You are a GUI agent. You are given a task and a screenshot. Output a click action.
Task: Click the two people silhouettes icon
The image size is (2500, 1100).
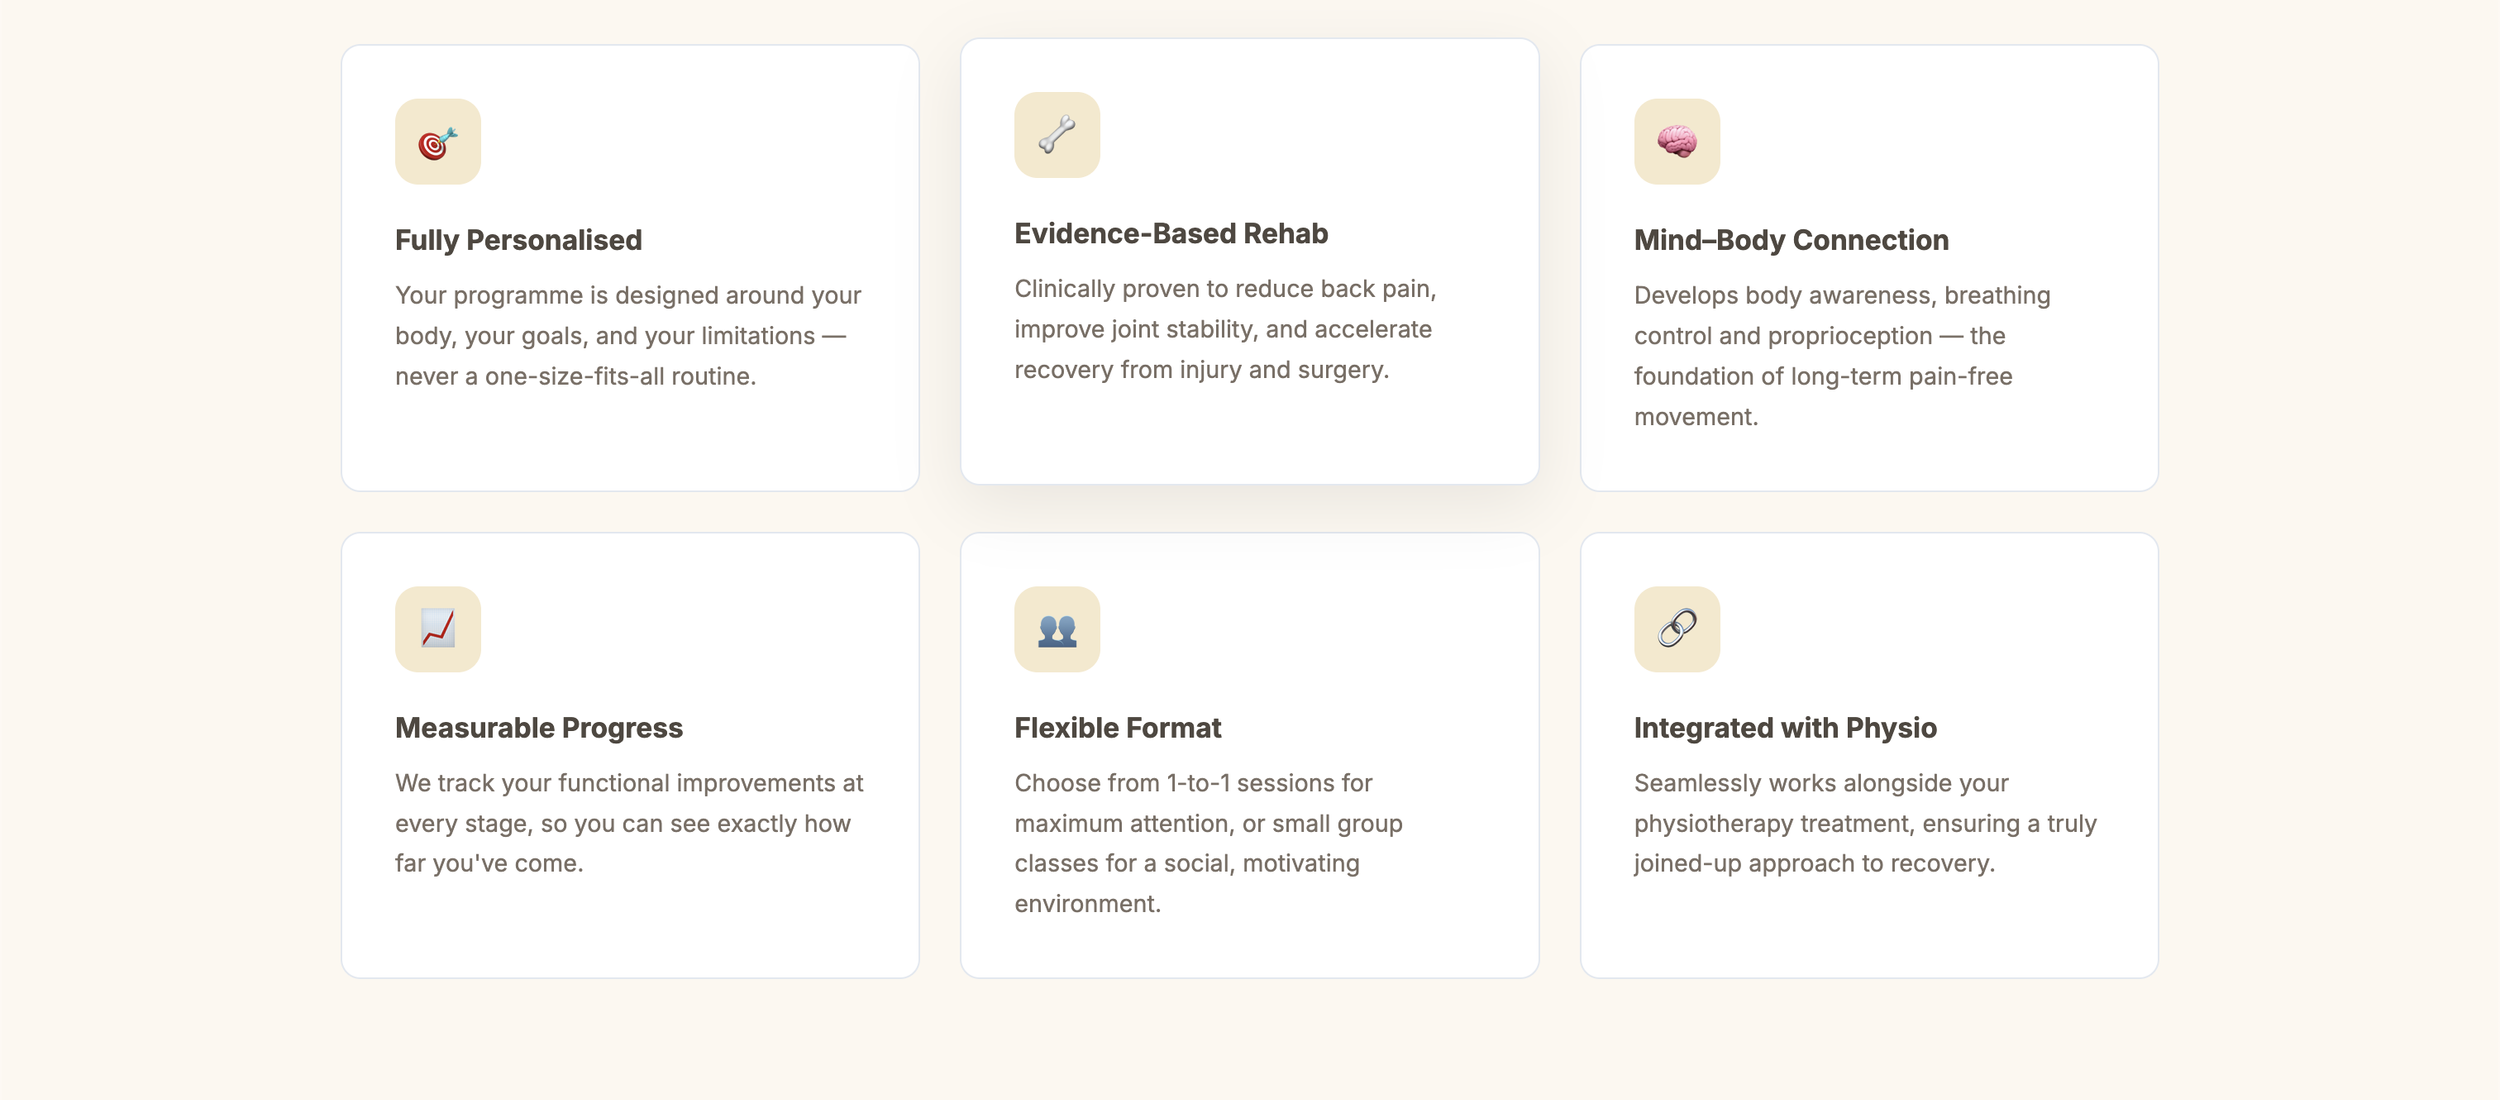(x=1057, y=629)
